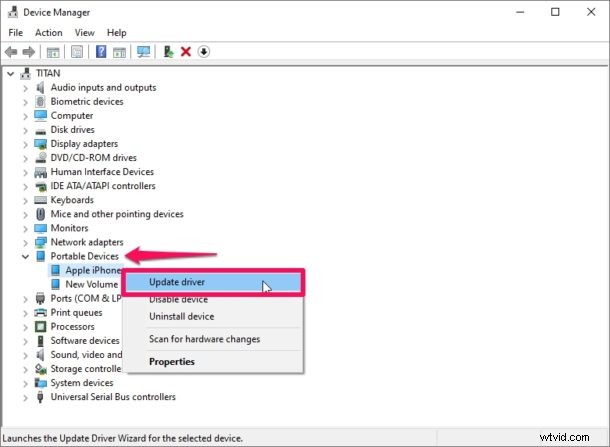
Task: Expand the Audio inputs and outputs category
Action: [25, 88]
